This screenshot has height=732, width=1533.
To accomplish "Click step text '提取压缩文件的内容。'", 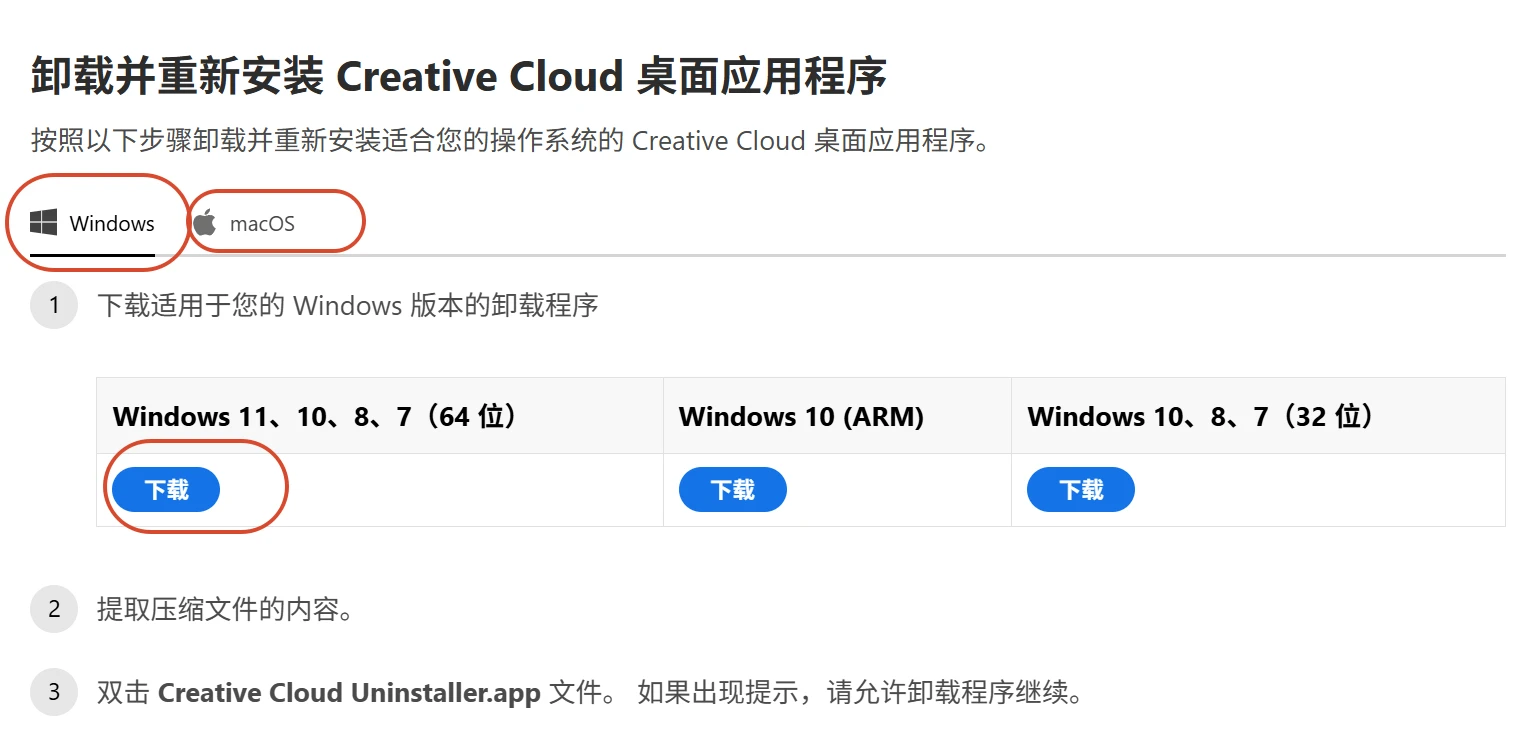I will [225, 609].
